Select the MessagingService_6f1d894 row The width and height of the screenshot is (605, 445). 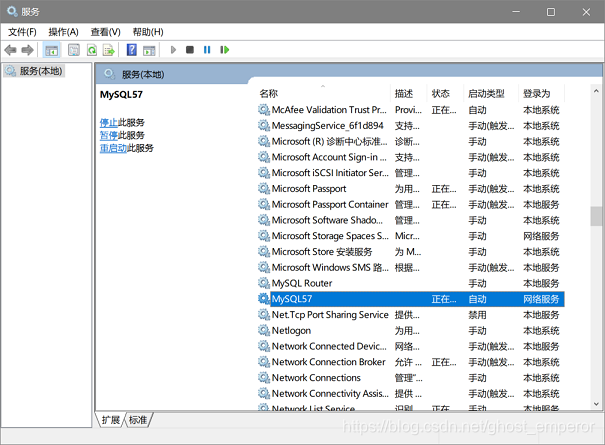[410, 125]
